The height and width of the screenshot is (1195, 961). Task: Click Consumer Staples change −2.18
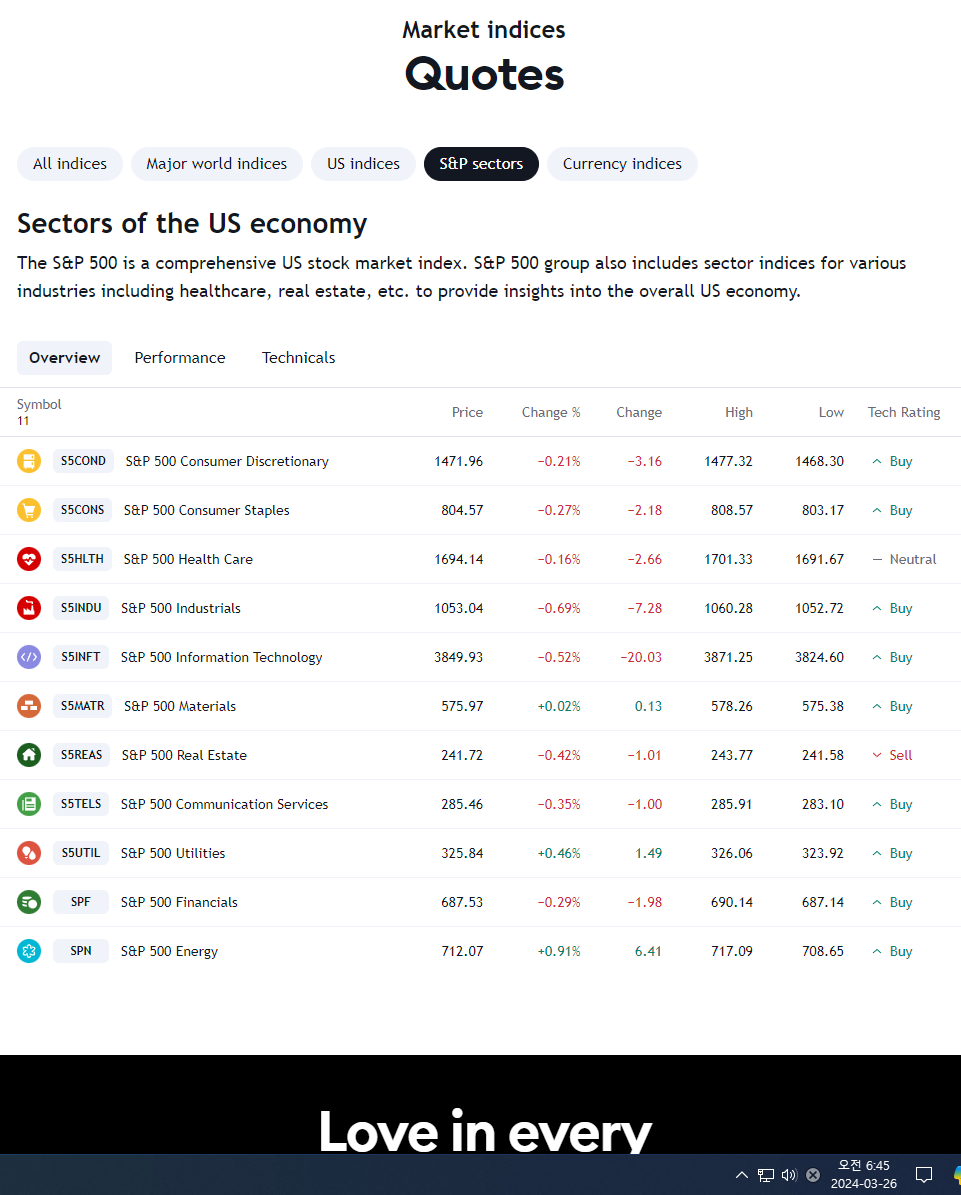click(645, 510)
